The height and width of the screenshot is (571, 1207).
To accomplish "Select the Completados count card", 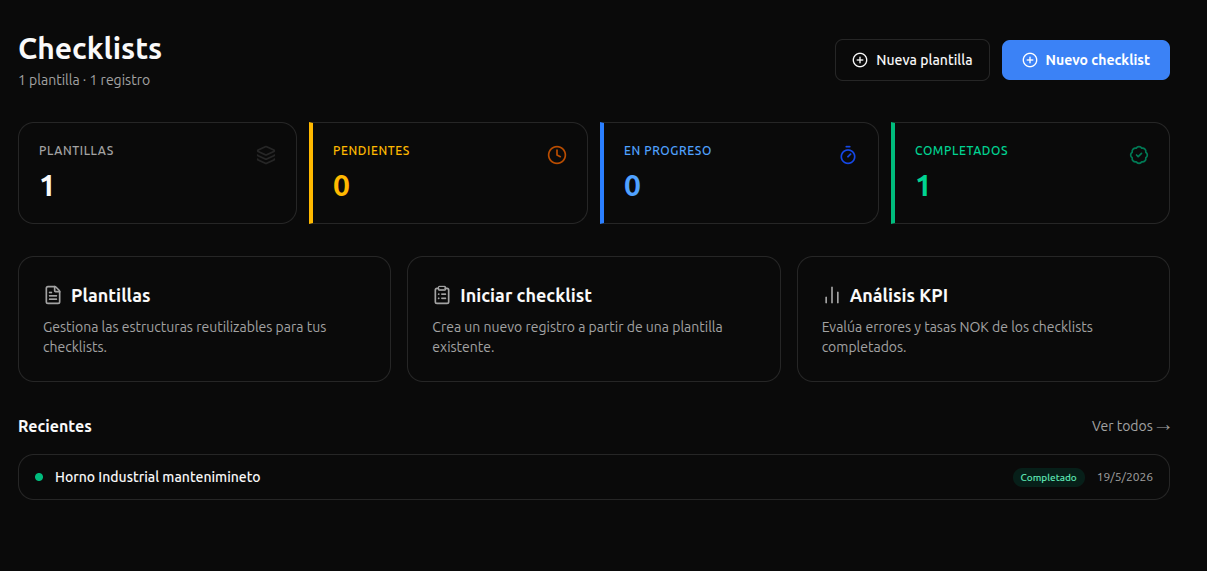I will point(1030,173).
